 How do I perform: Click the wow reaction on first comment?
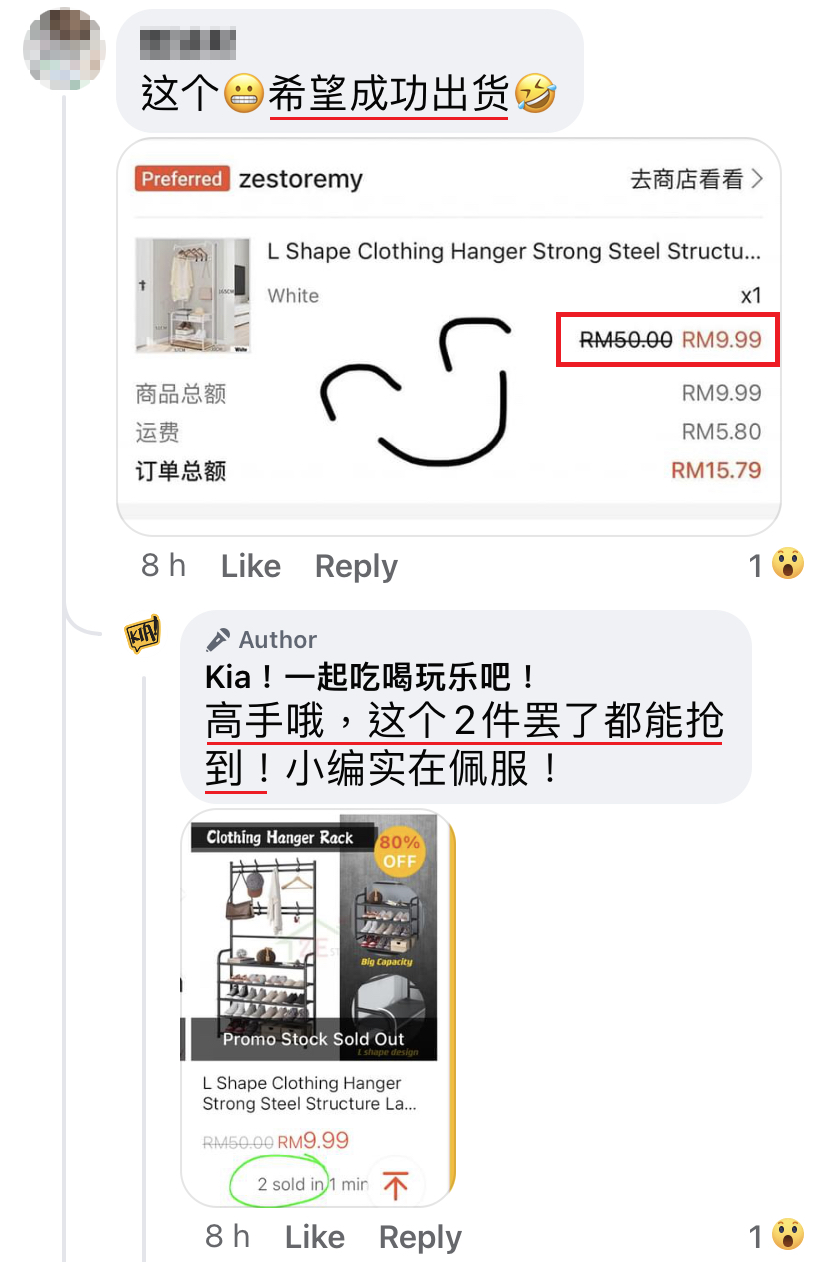coord(788,566)
